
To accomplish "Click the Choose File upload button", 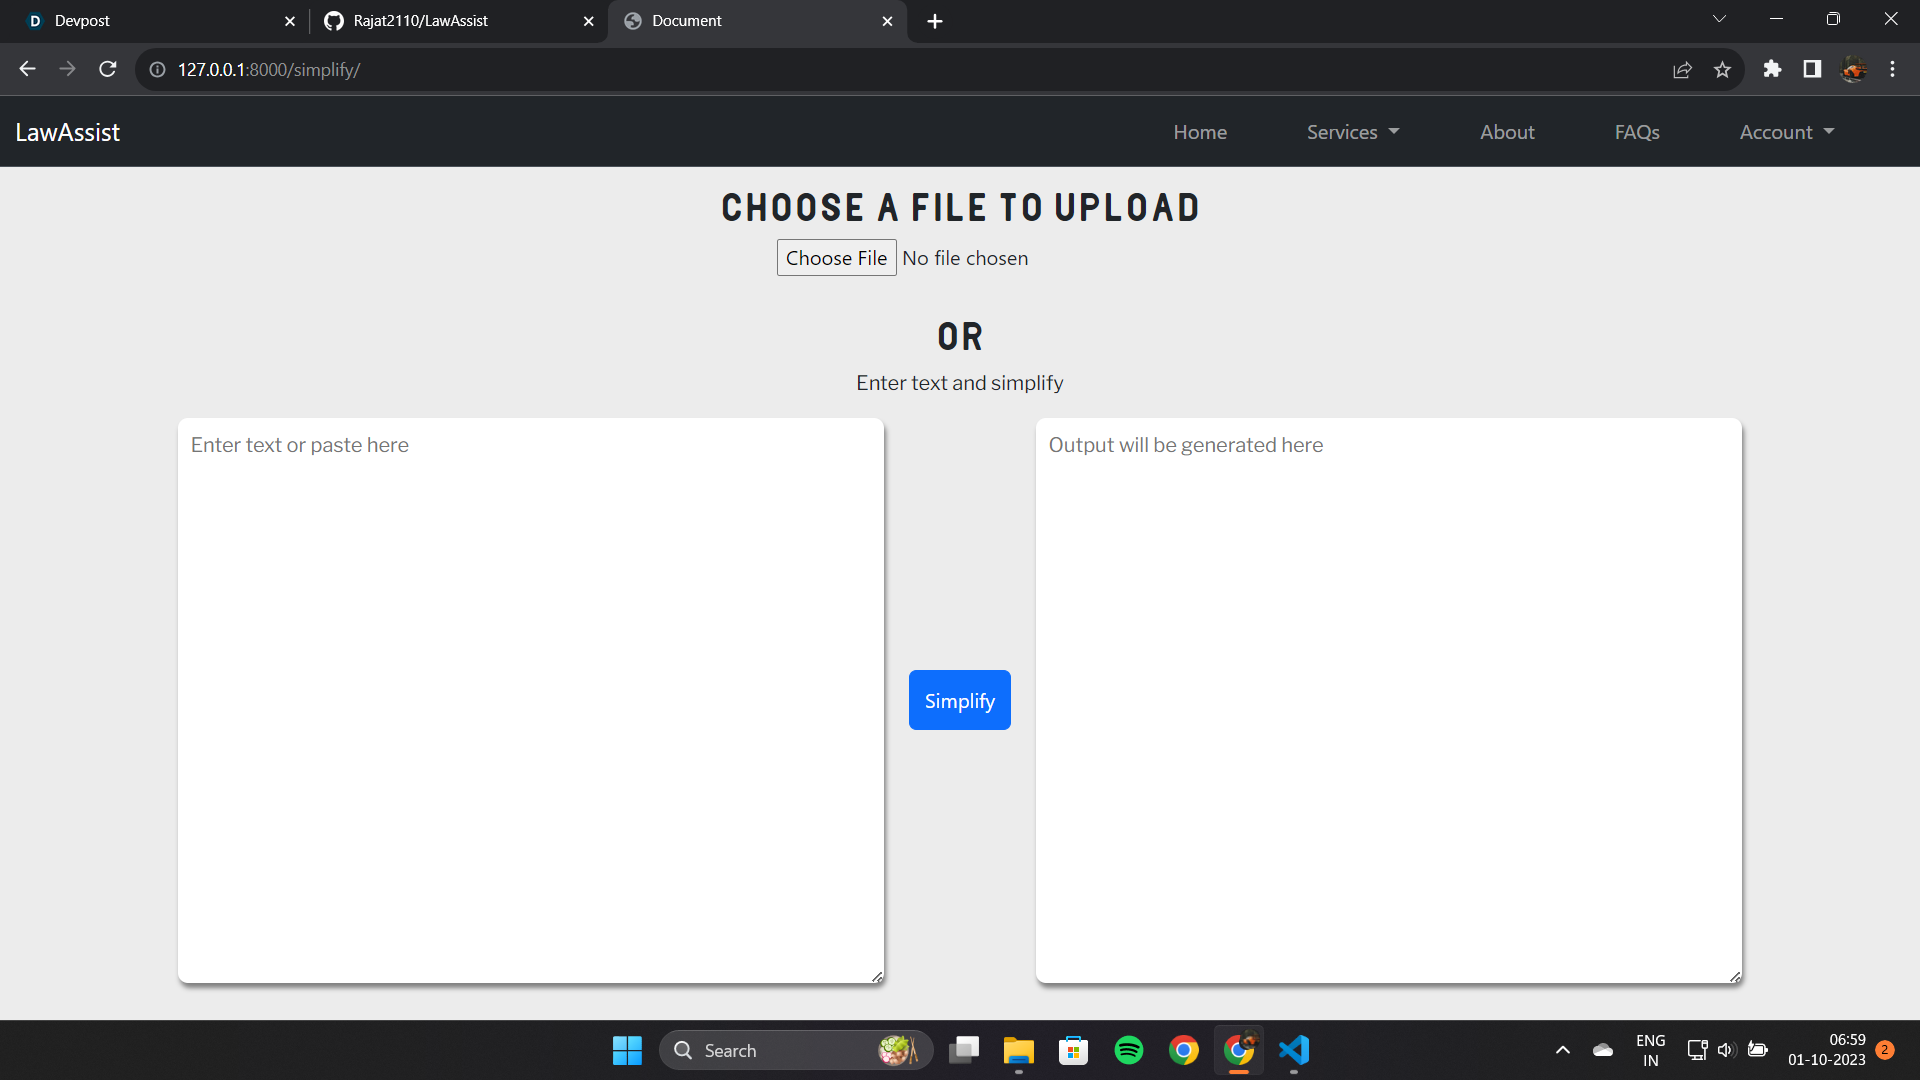I will click(836, 258).
